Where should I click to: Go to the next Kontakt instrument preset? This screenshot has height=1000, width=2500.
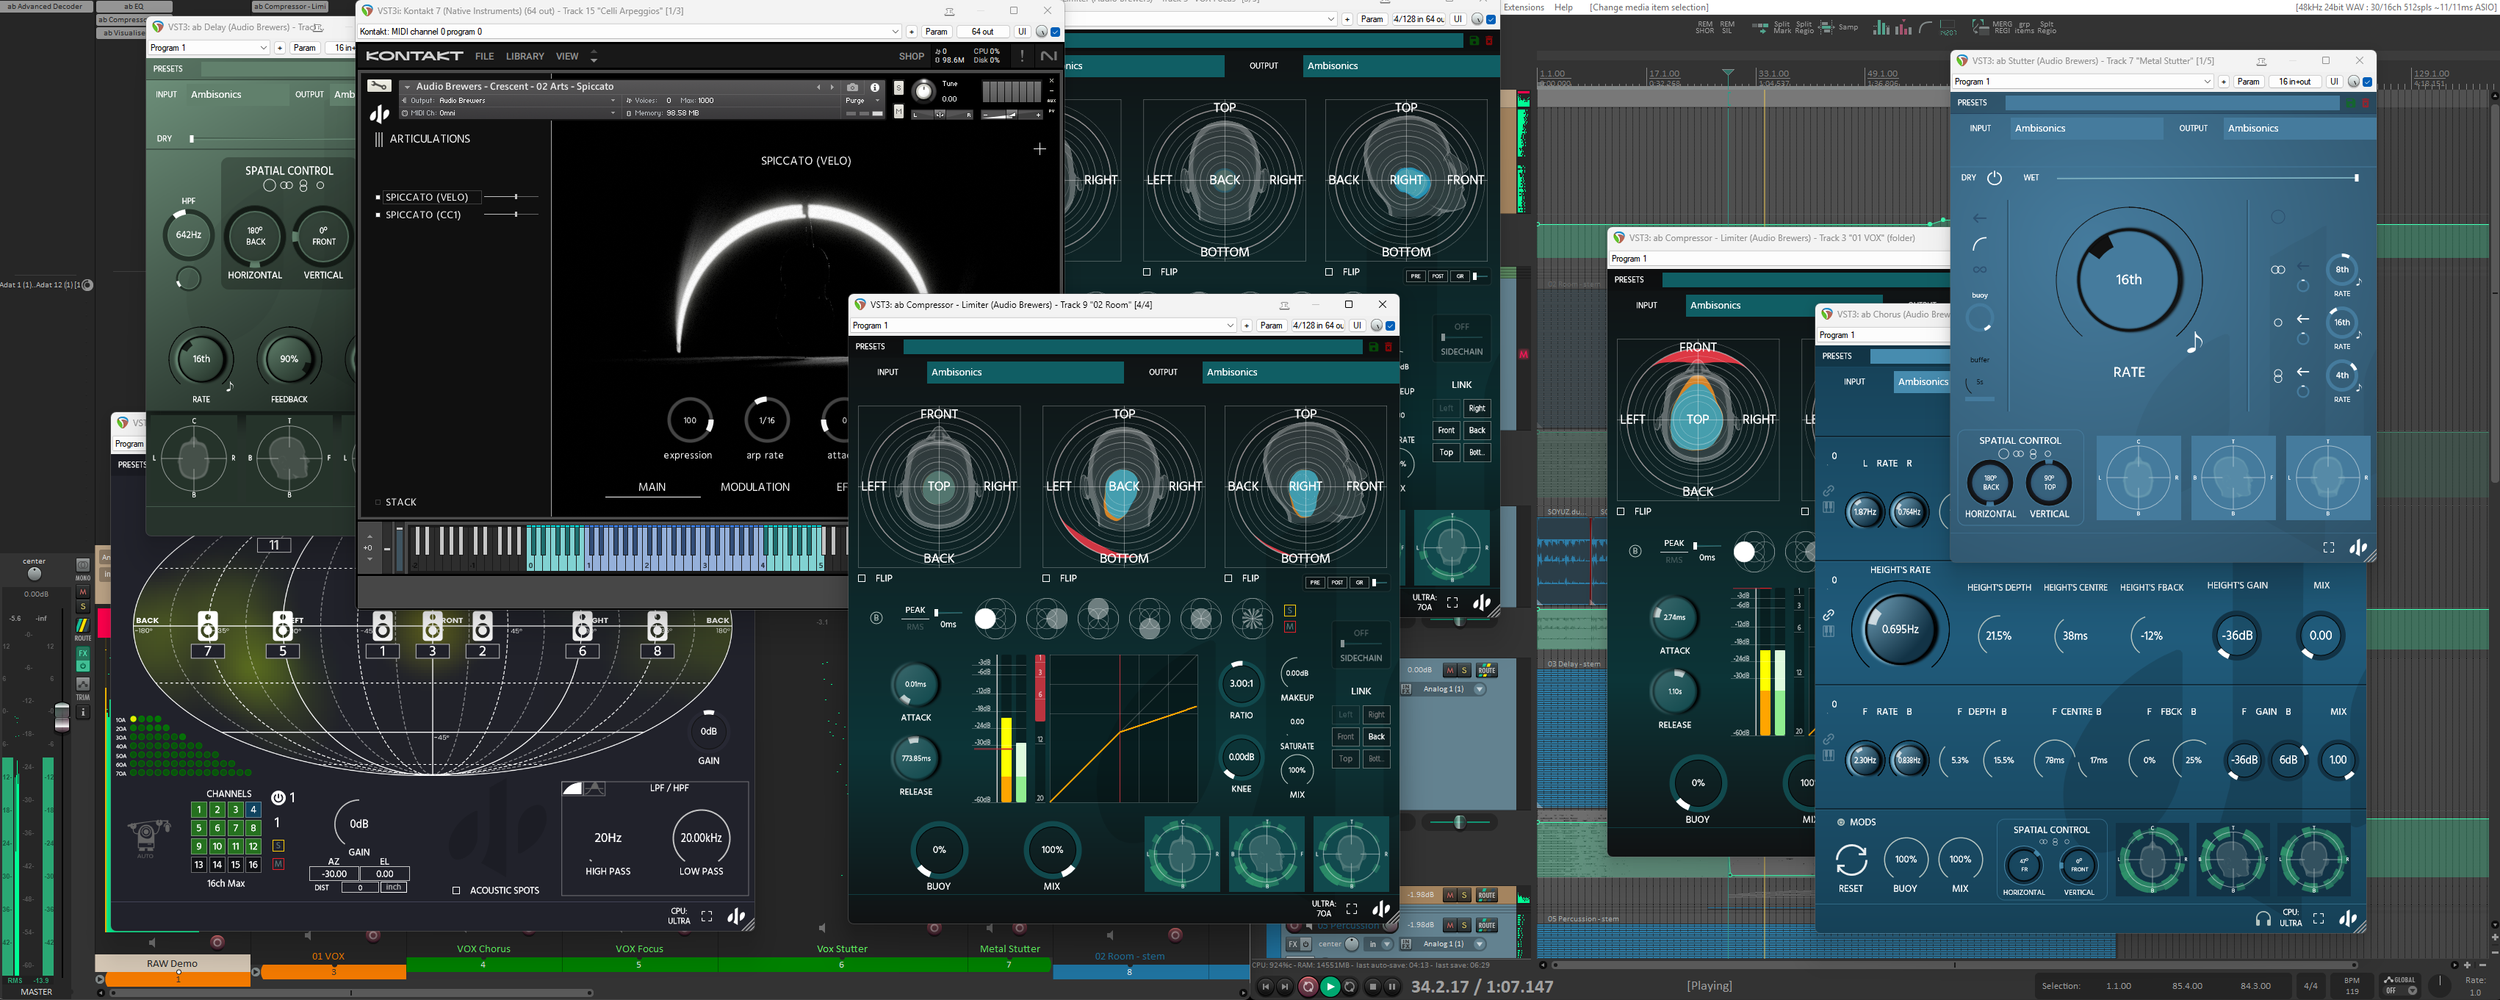(832, 87)
